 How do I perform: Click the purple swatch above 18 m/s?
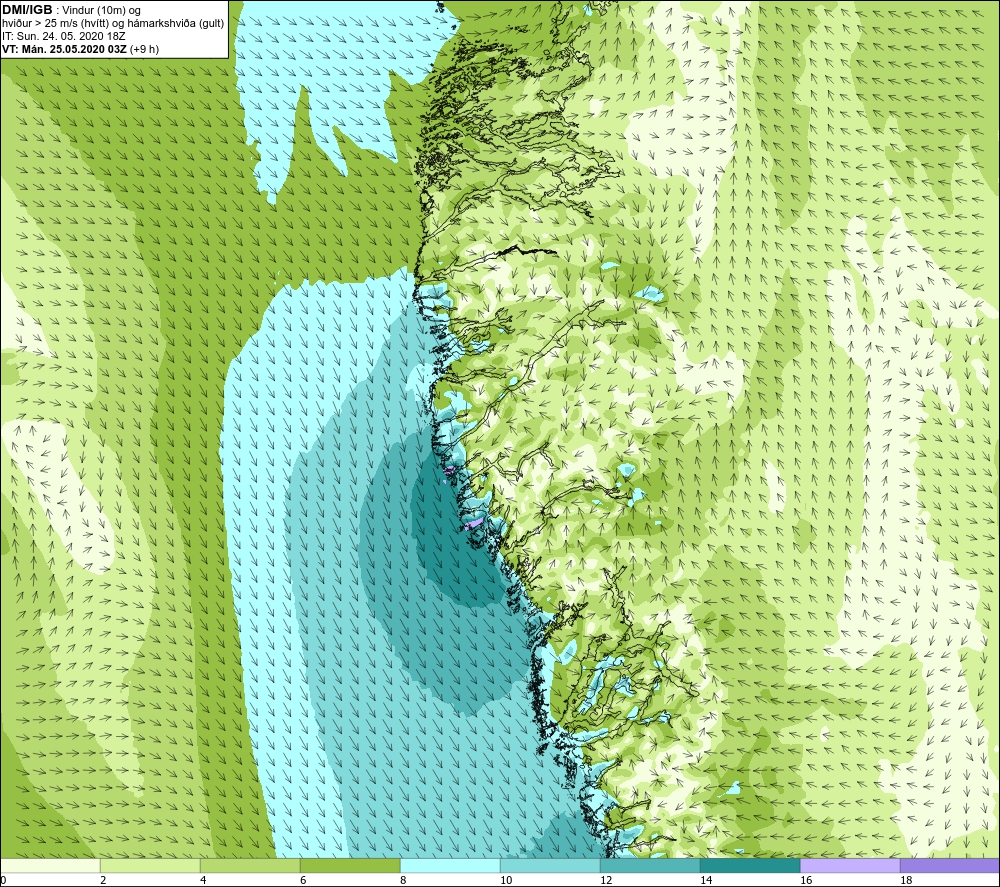point(950,865)
